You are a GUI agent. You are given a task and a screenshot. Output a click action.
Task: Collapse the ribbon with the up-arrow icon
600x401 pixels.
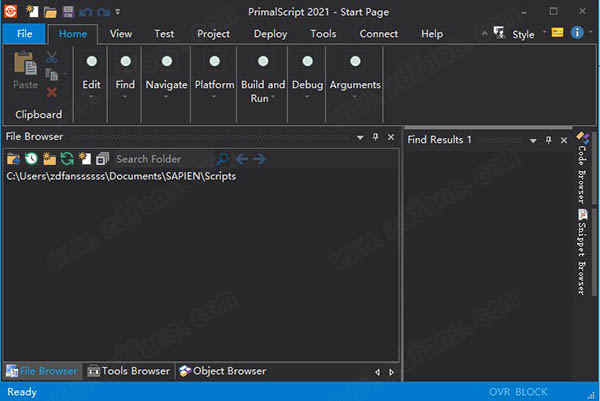[x=484, y=34]
